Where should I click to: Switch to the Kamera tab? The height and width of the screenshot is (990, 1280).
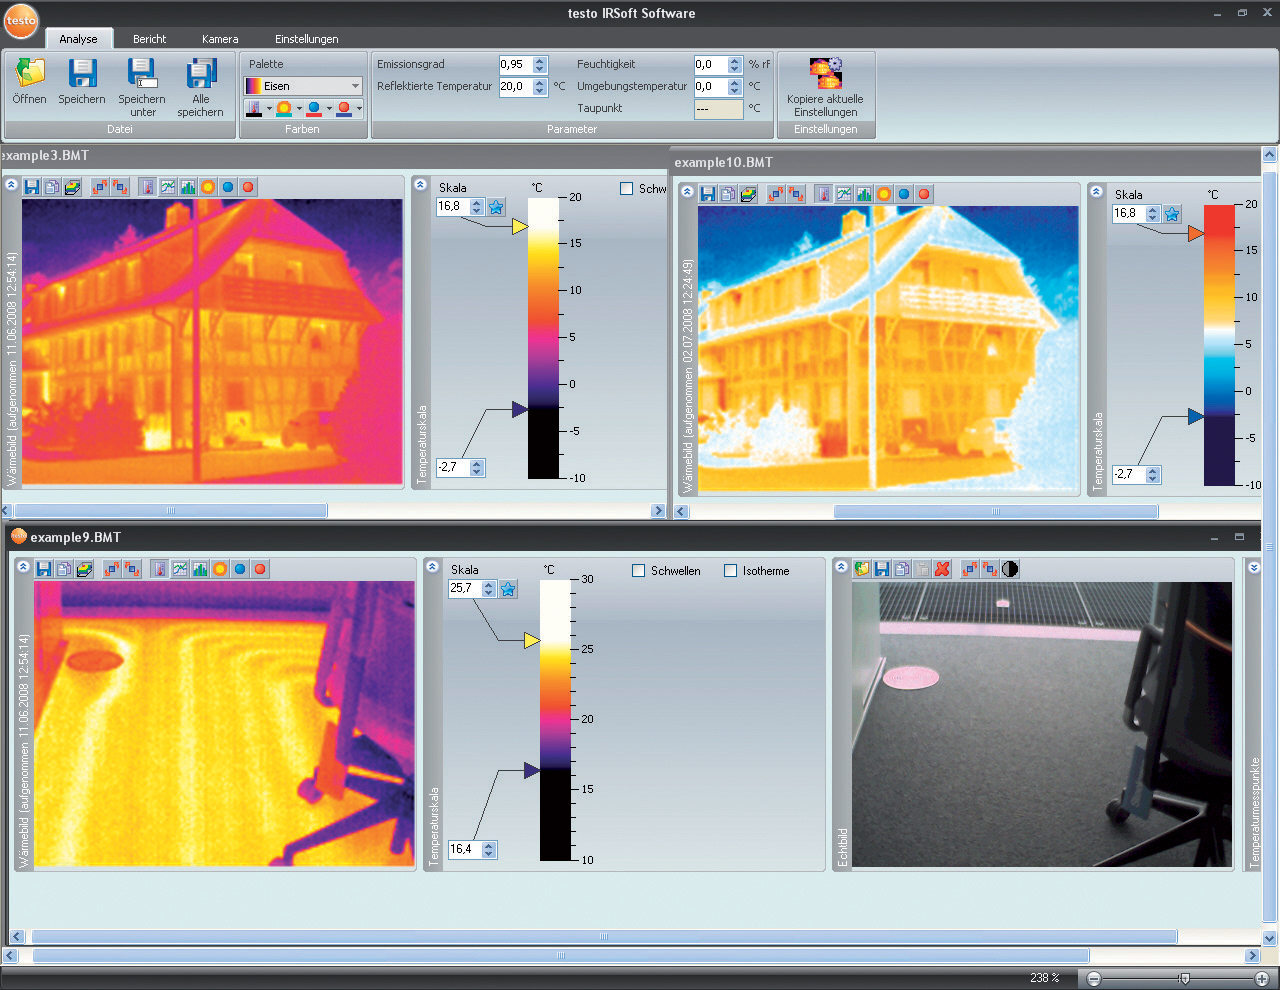coord(220,39)
